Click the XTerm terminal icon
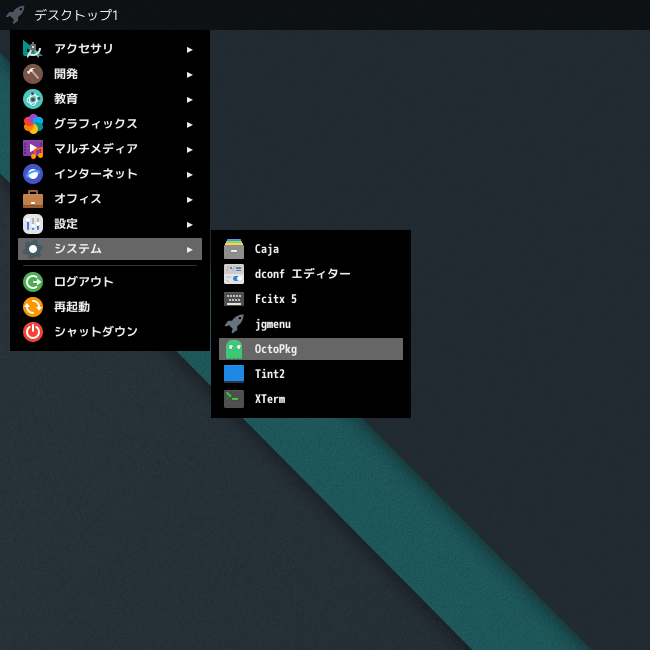650x650 pixels. [x=234, y=399]
